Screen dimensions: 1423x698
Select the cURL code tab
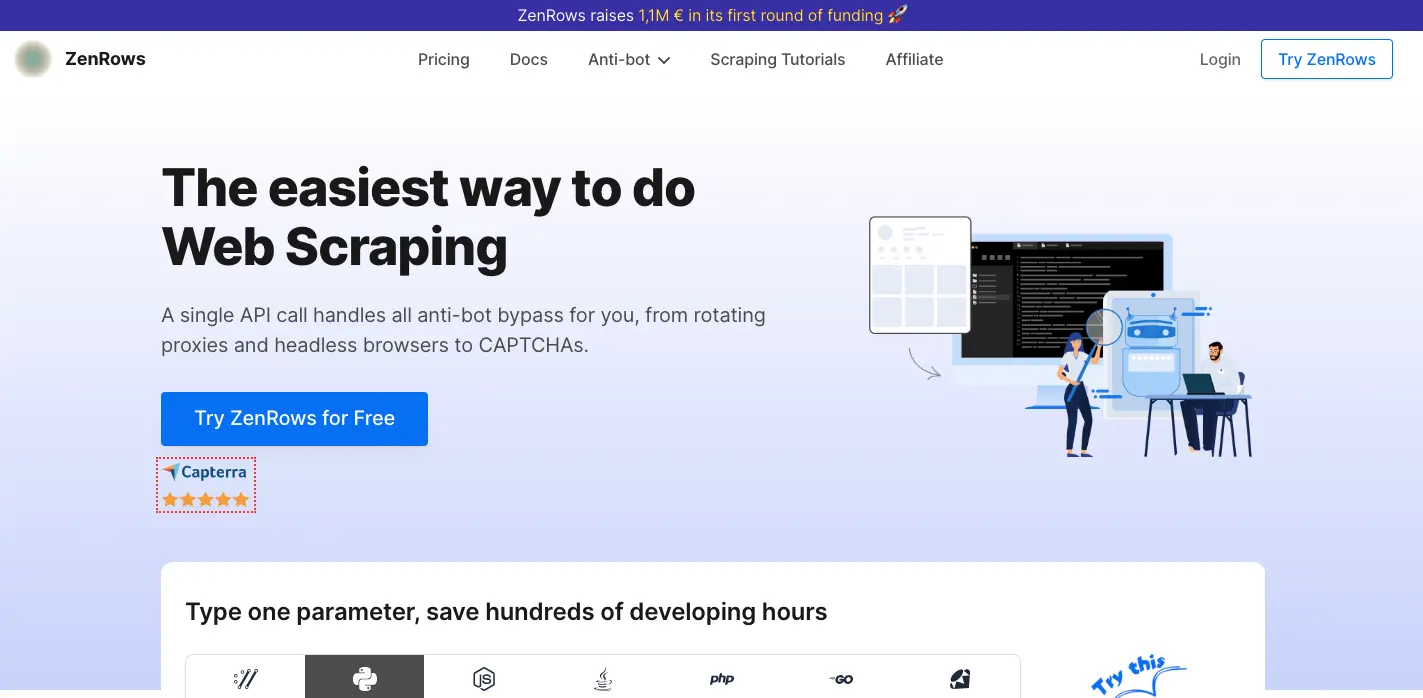tap(245, 679)
